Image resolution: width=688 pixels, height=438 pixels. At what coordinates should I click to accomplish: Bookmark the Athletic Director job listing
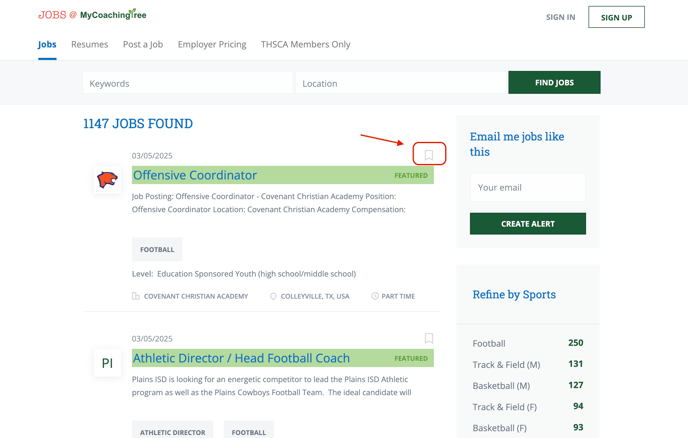coord(429,338)
